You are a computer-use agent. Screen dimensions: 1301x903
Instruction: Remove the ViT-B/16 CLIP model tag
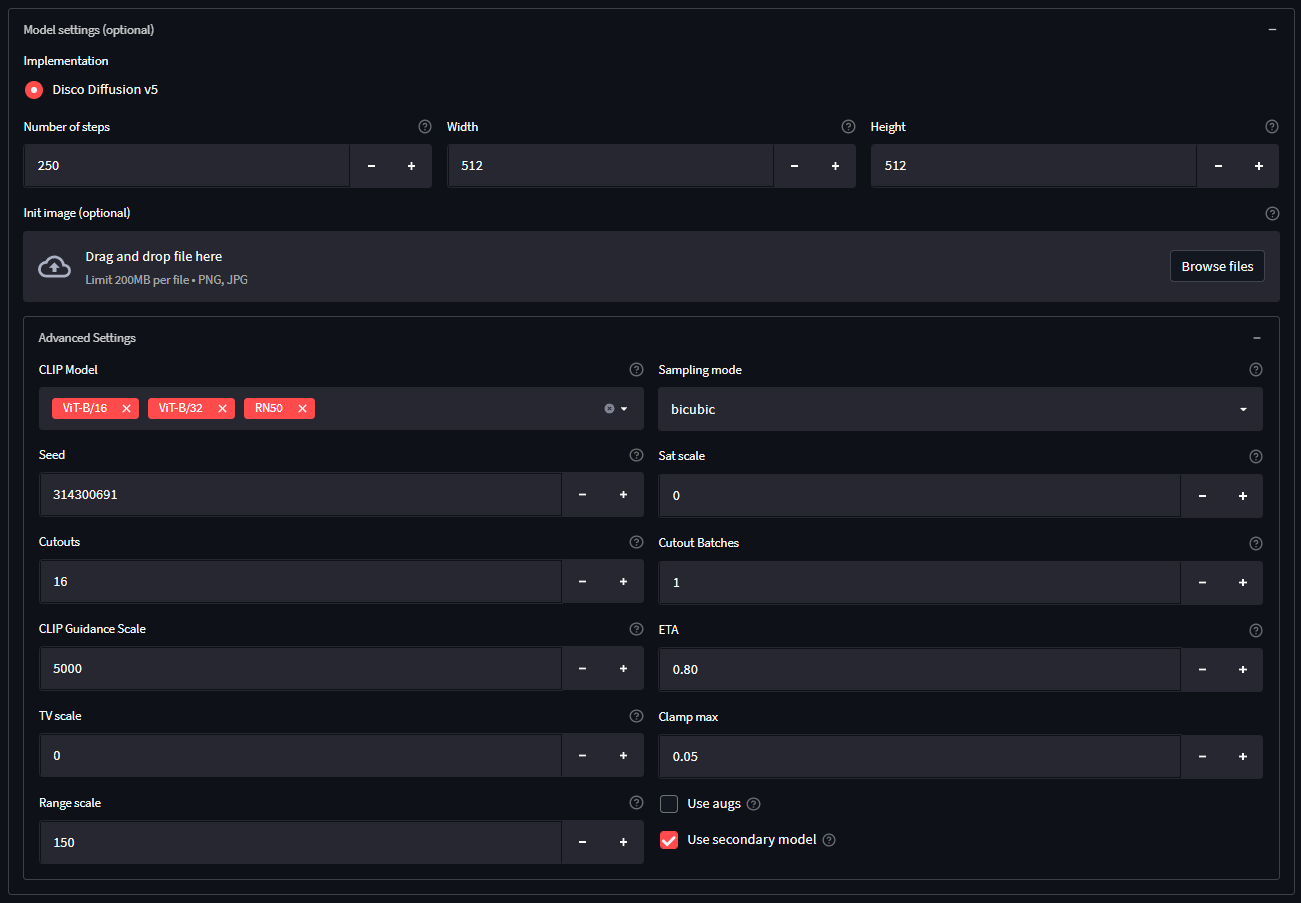click(x=126, y=408)
